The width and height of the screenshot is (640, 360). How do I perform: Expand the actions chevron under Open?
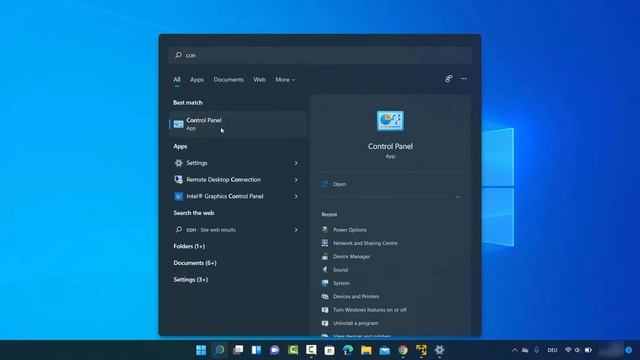pos(458,197)
